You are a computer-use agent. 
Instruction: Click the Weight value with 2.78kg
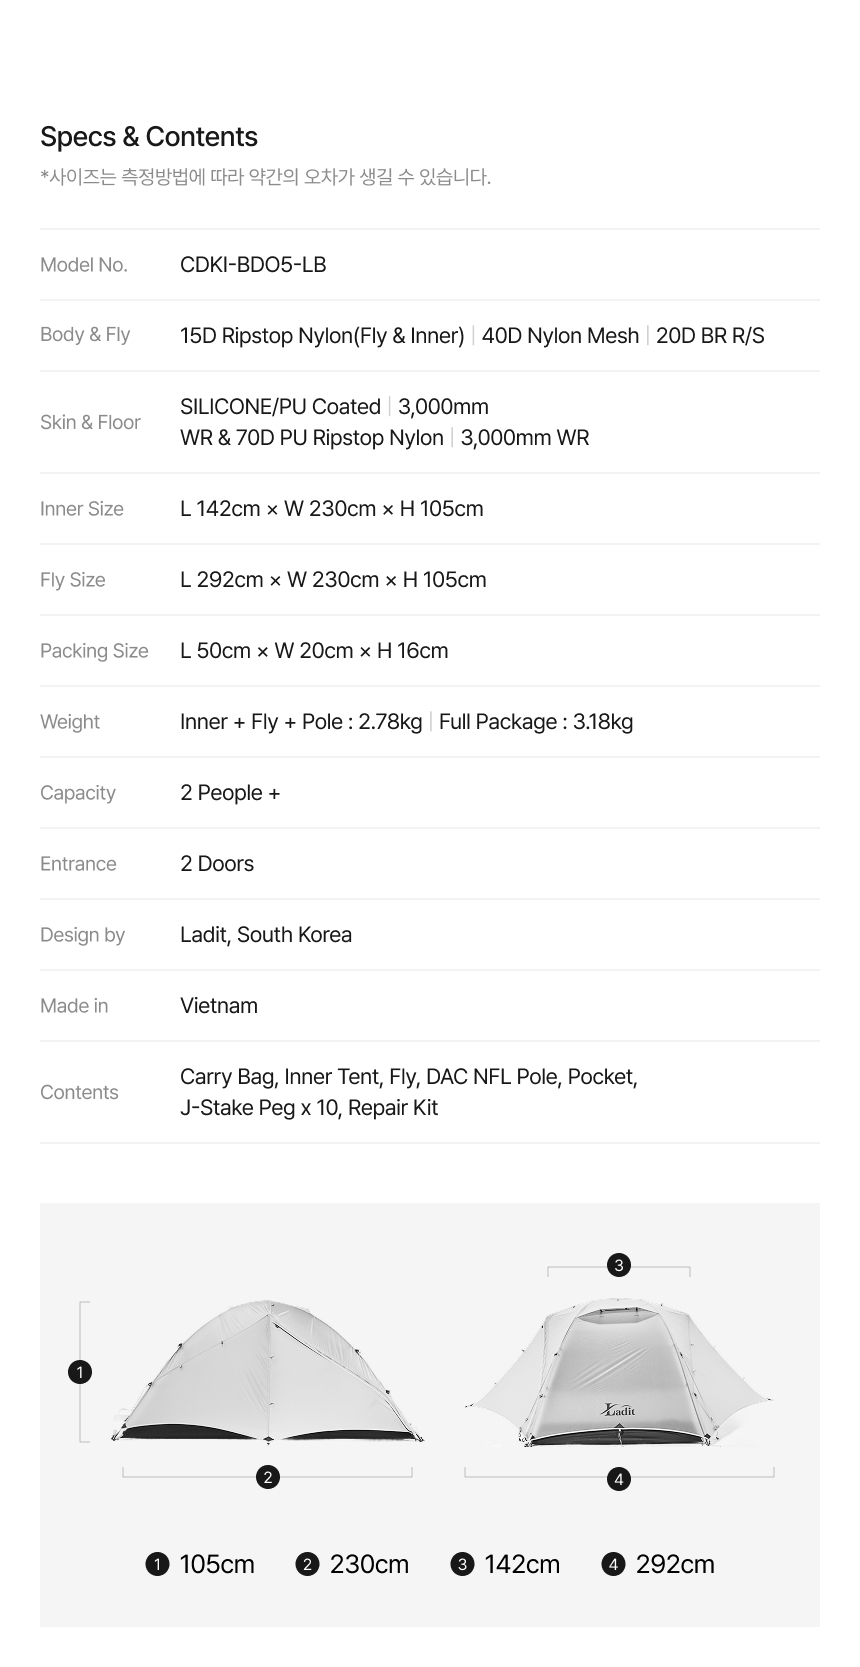point(301,722)
